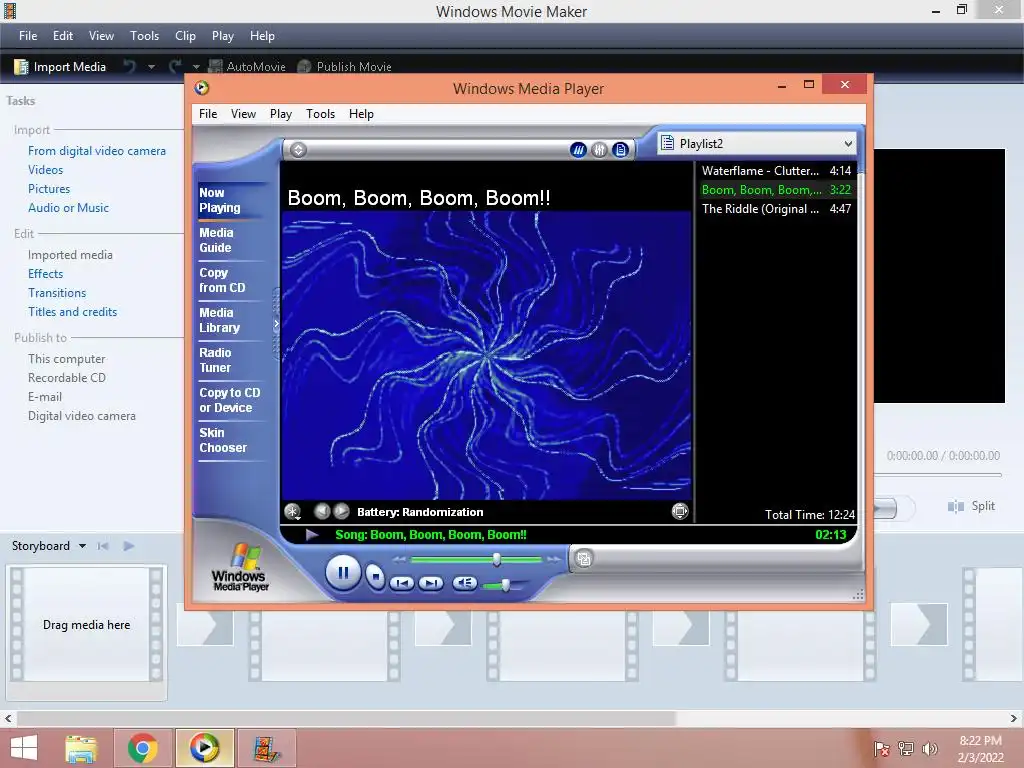Click the storyboard horizontal scrollbar
Screen dimensions: 1024x768
coord(346,718)
